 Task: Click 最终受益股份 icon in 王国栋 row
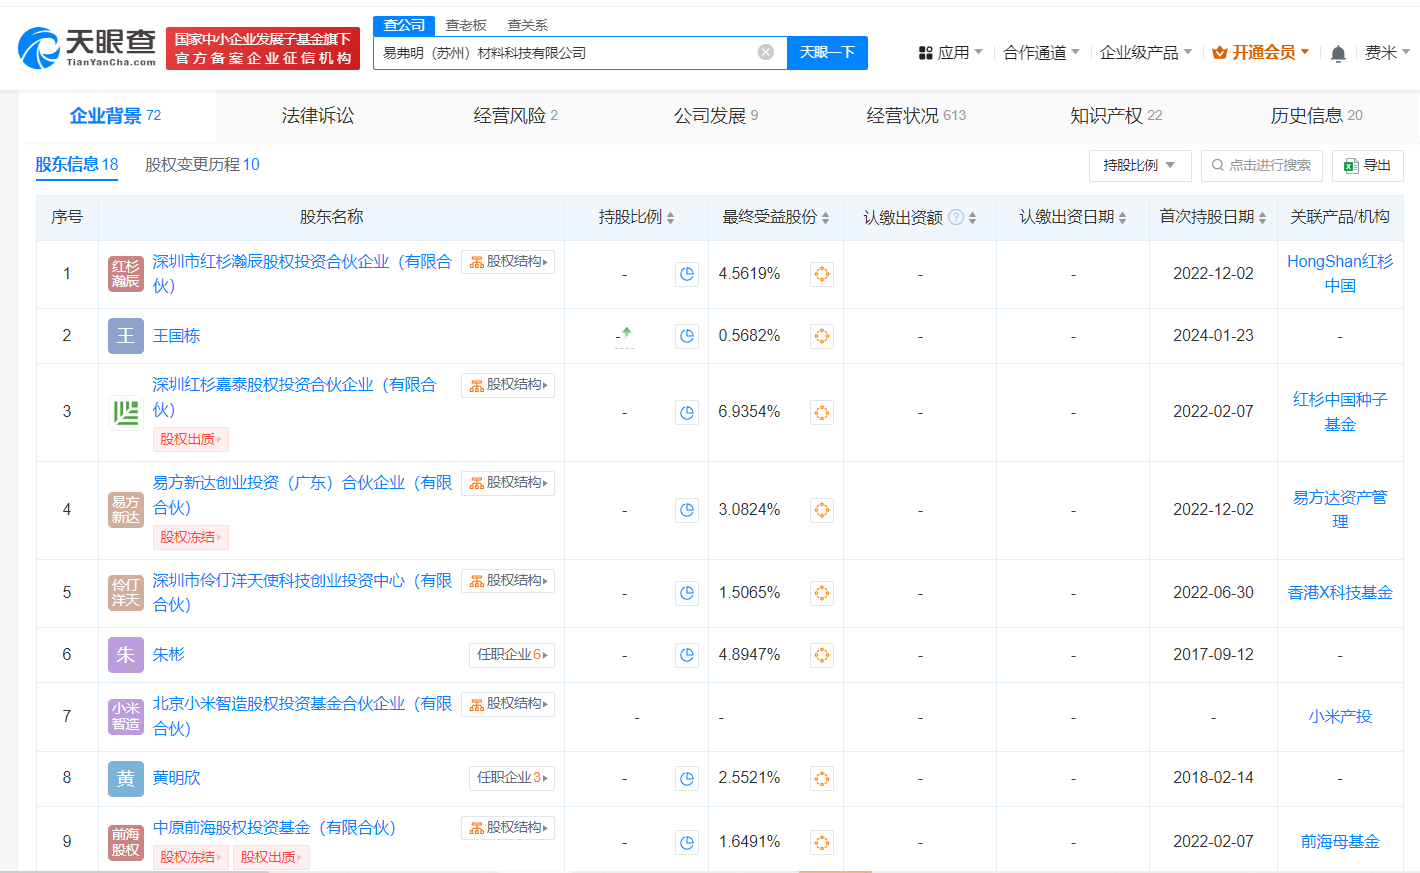(x=821, y=336)
